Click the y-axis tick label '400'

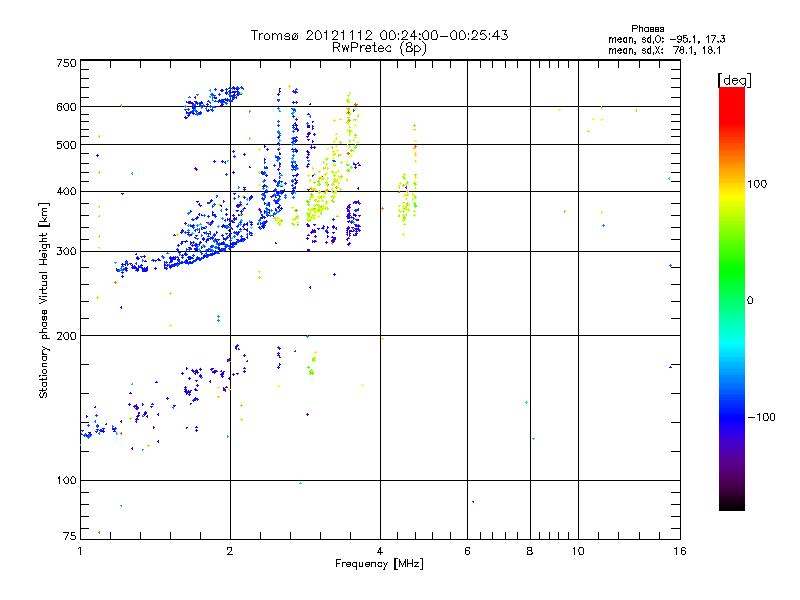click(66, 191)
